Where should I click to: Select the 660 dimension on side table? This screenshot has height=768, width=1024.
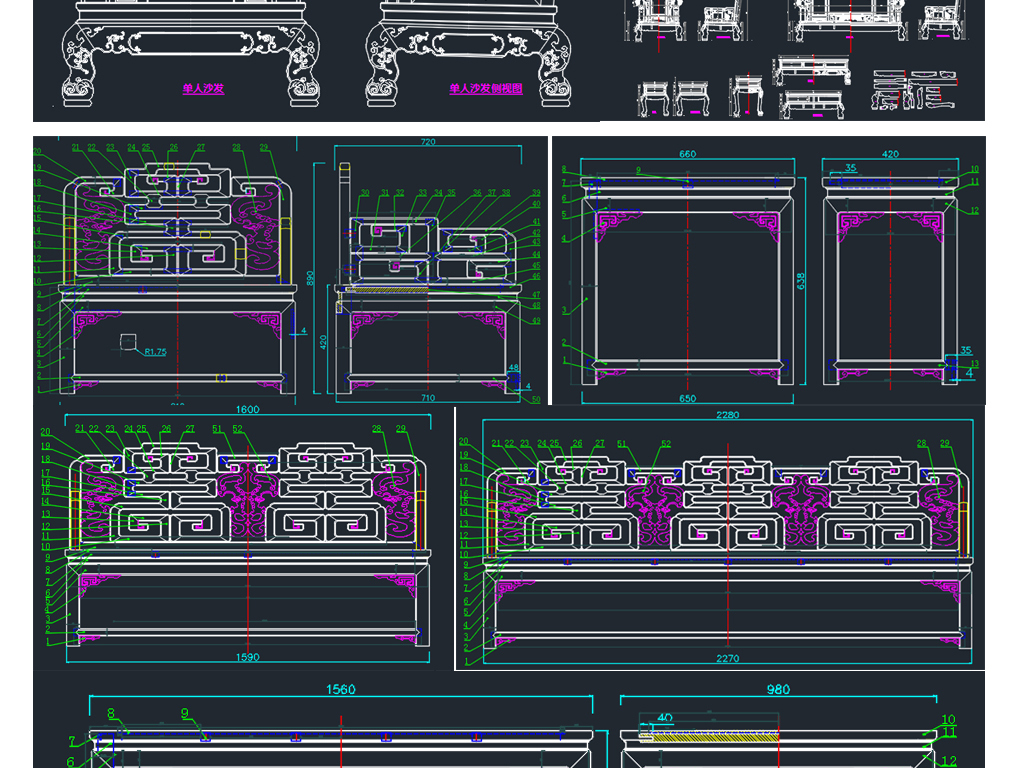pos(688,154)
